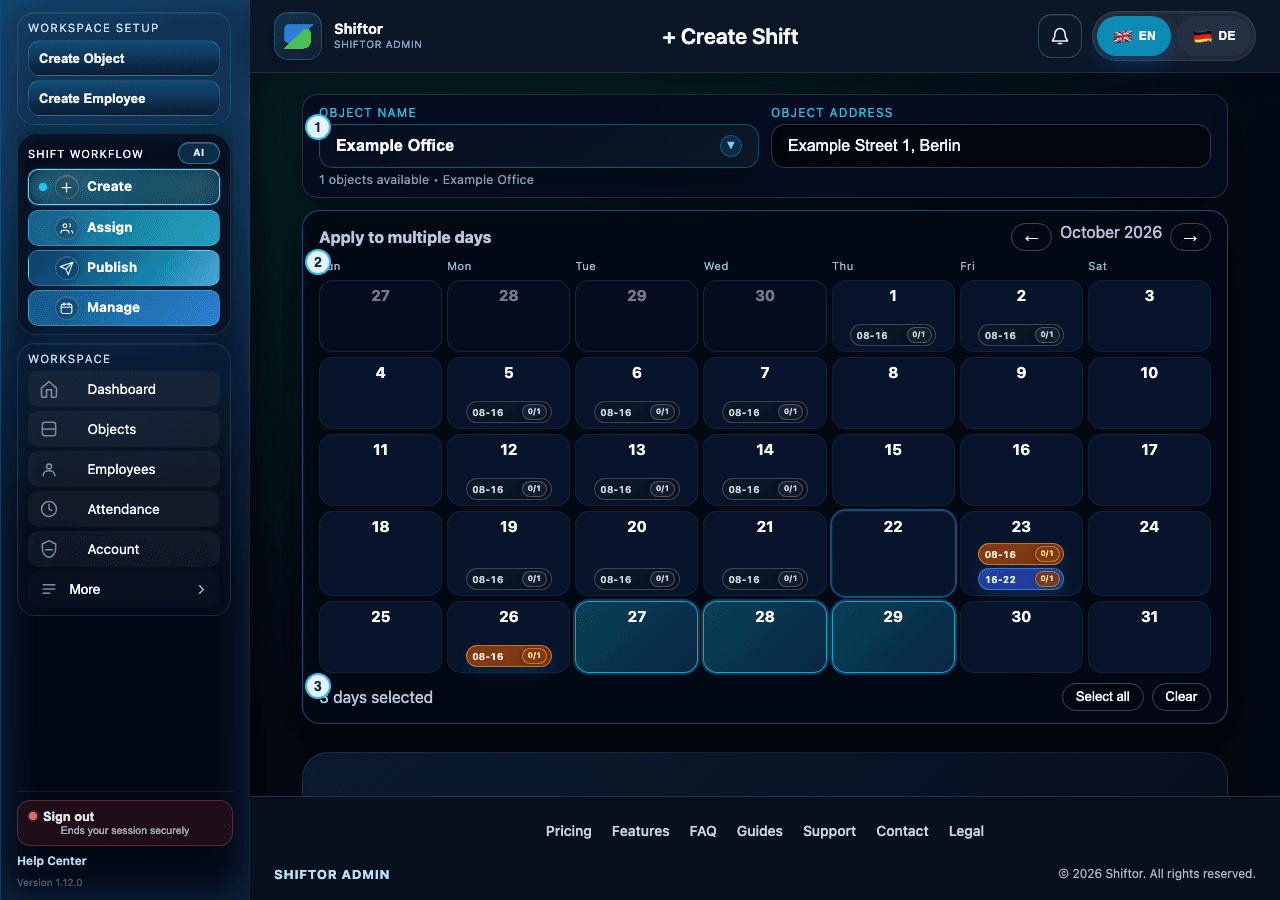
Task: Click the 08-16 shift on October 1
Action: pyautogui.click(x=893, y=335)
